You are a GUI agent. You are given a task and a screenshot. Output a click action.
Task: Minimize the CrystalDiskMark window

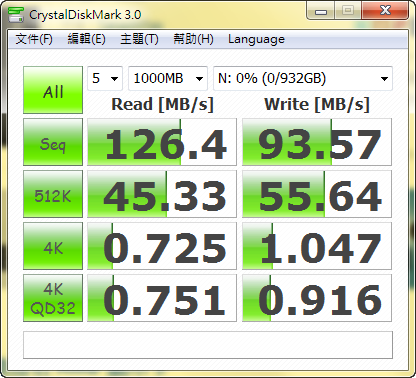321,11
